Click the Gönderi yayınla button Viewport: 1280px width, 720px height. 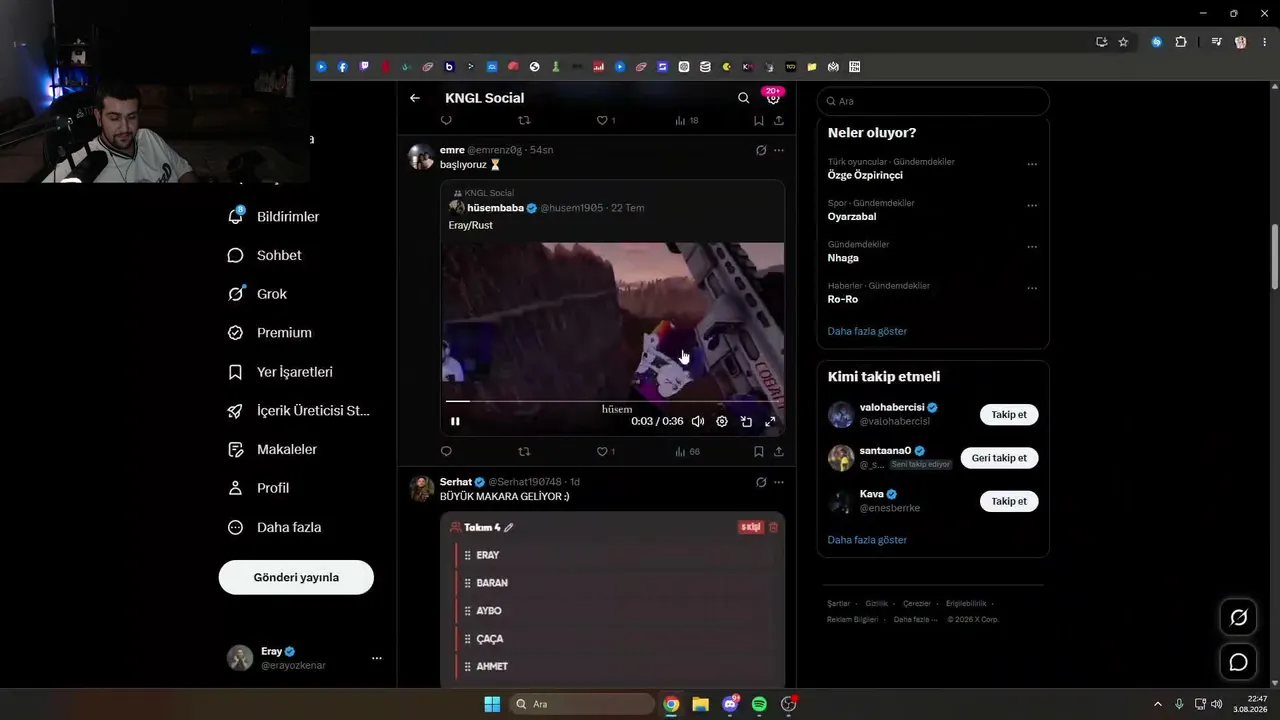tap(296, 577)
